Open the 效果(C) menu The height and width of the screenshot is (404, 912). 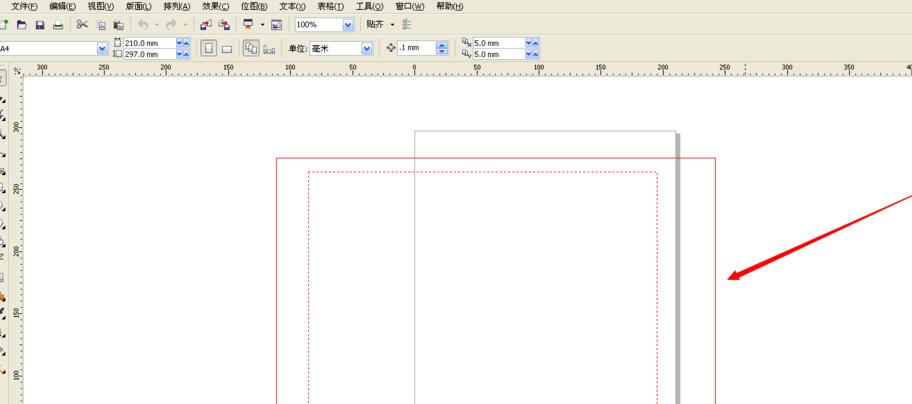[215, 6]
